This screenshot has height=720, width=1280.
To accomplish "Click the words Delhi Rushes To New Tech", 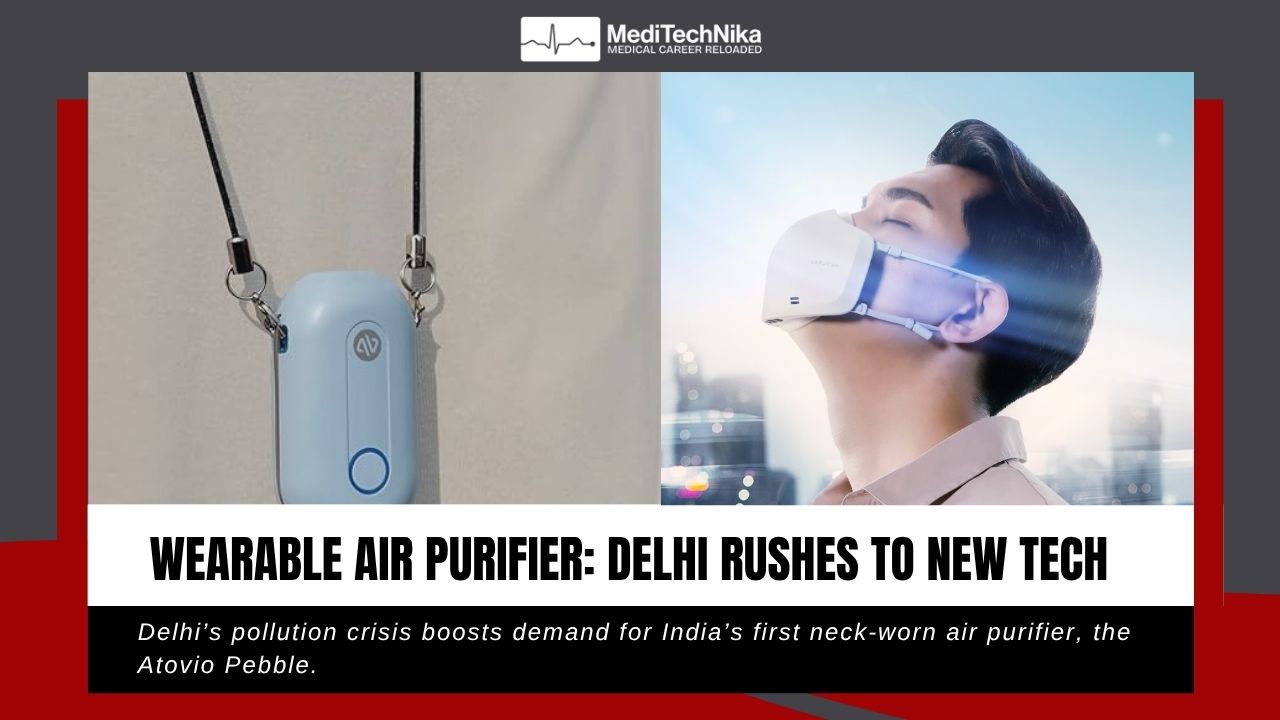I will tap(857, 558).
